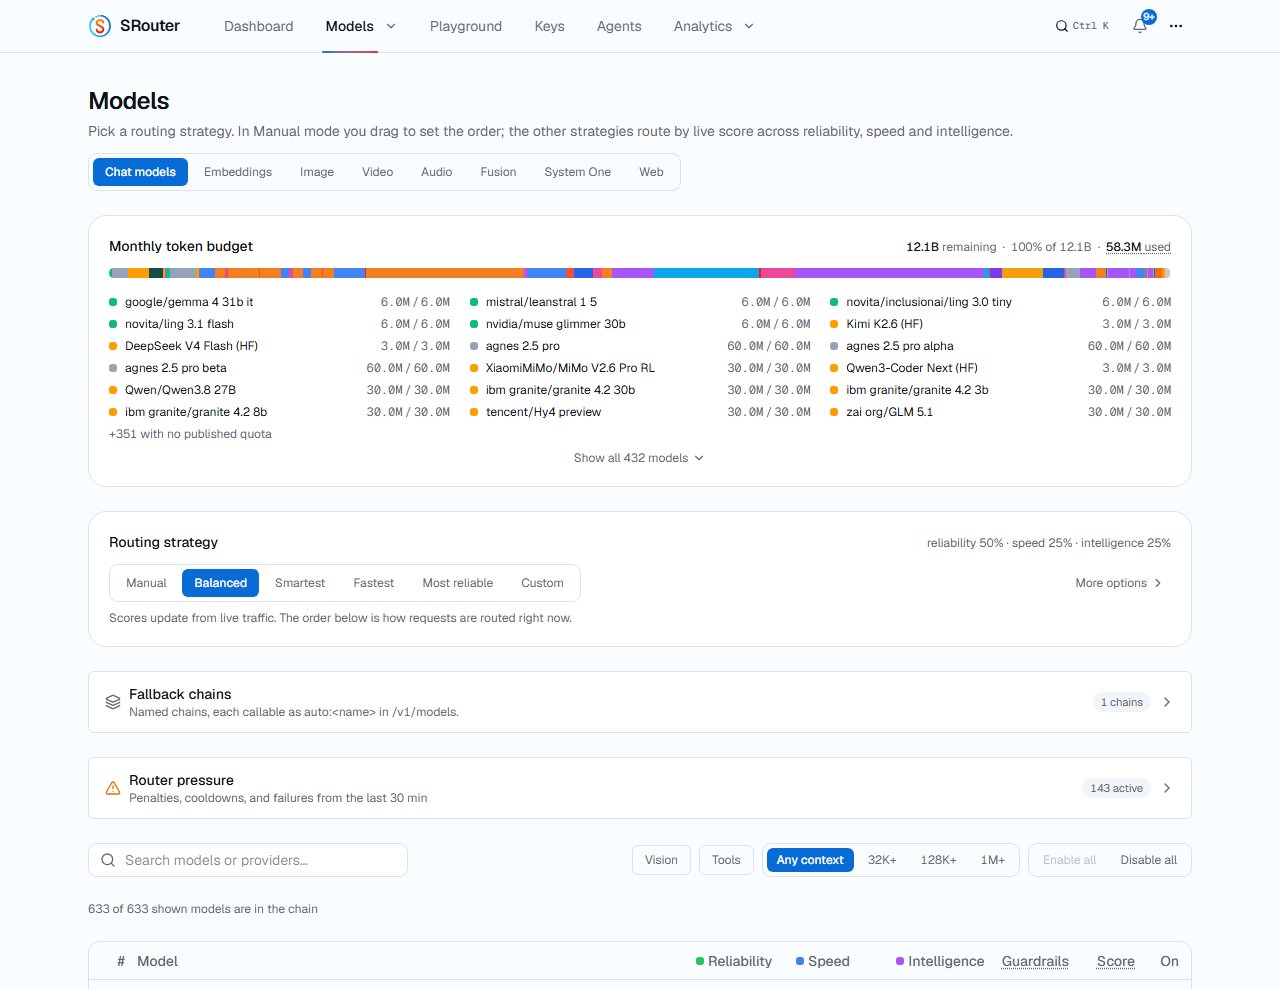Screen dimensions: 1280x989
Task: Expand the Models nav dropdown chevron
Action: pos(391,26)
